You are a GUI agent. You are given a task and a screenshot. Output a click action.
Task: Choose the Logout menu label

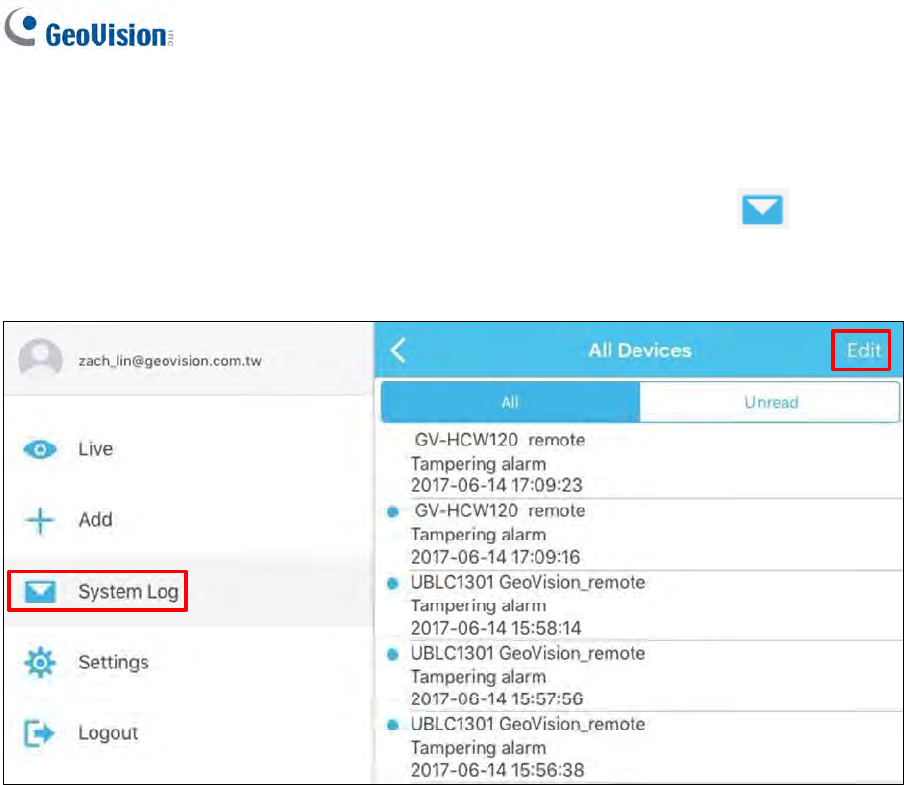tap(108, 733)
